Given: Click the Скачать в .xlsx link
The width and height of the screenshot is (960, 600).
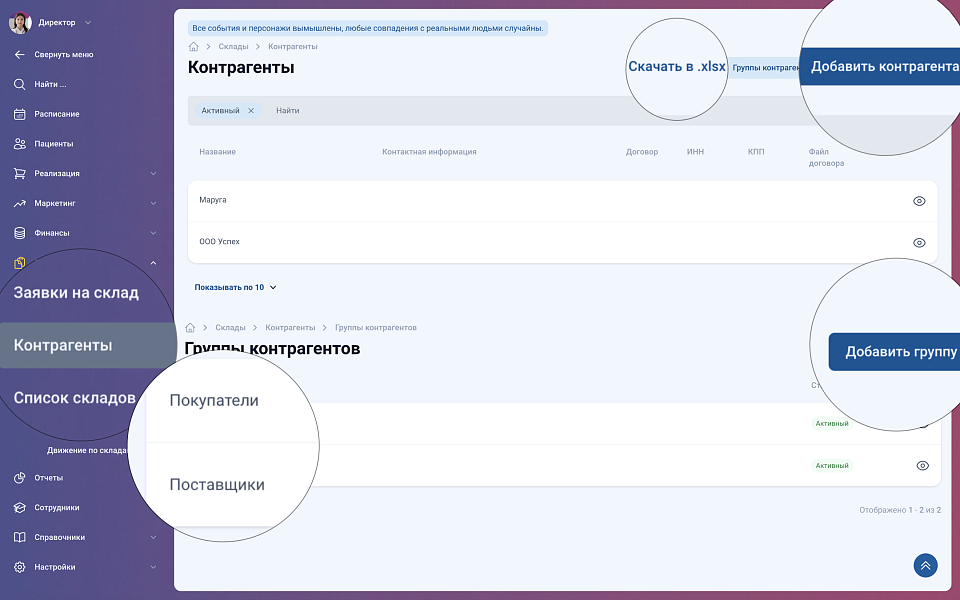Looking at the screenshot, I should point(676,67).
